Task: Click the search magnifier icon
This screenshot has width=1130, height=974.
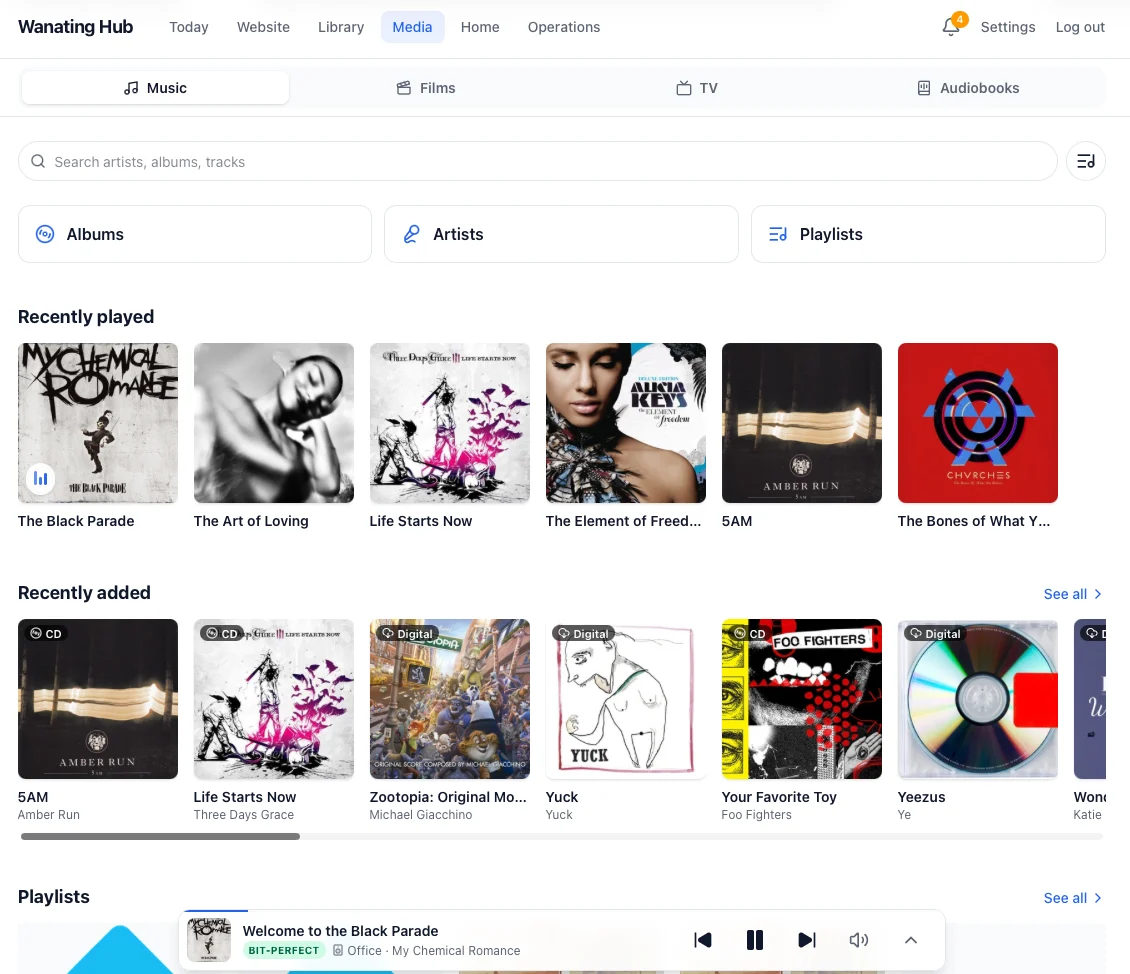Action: (38, 161)
